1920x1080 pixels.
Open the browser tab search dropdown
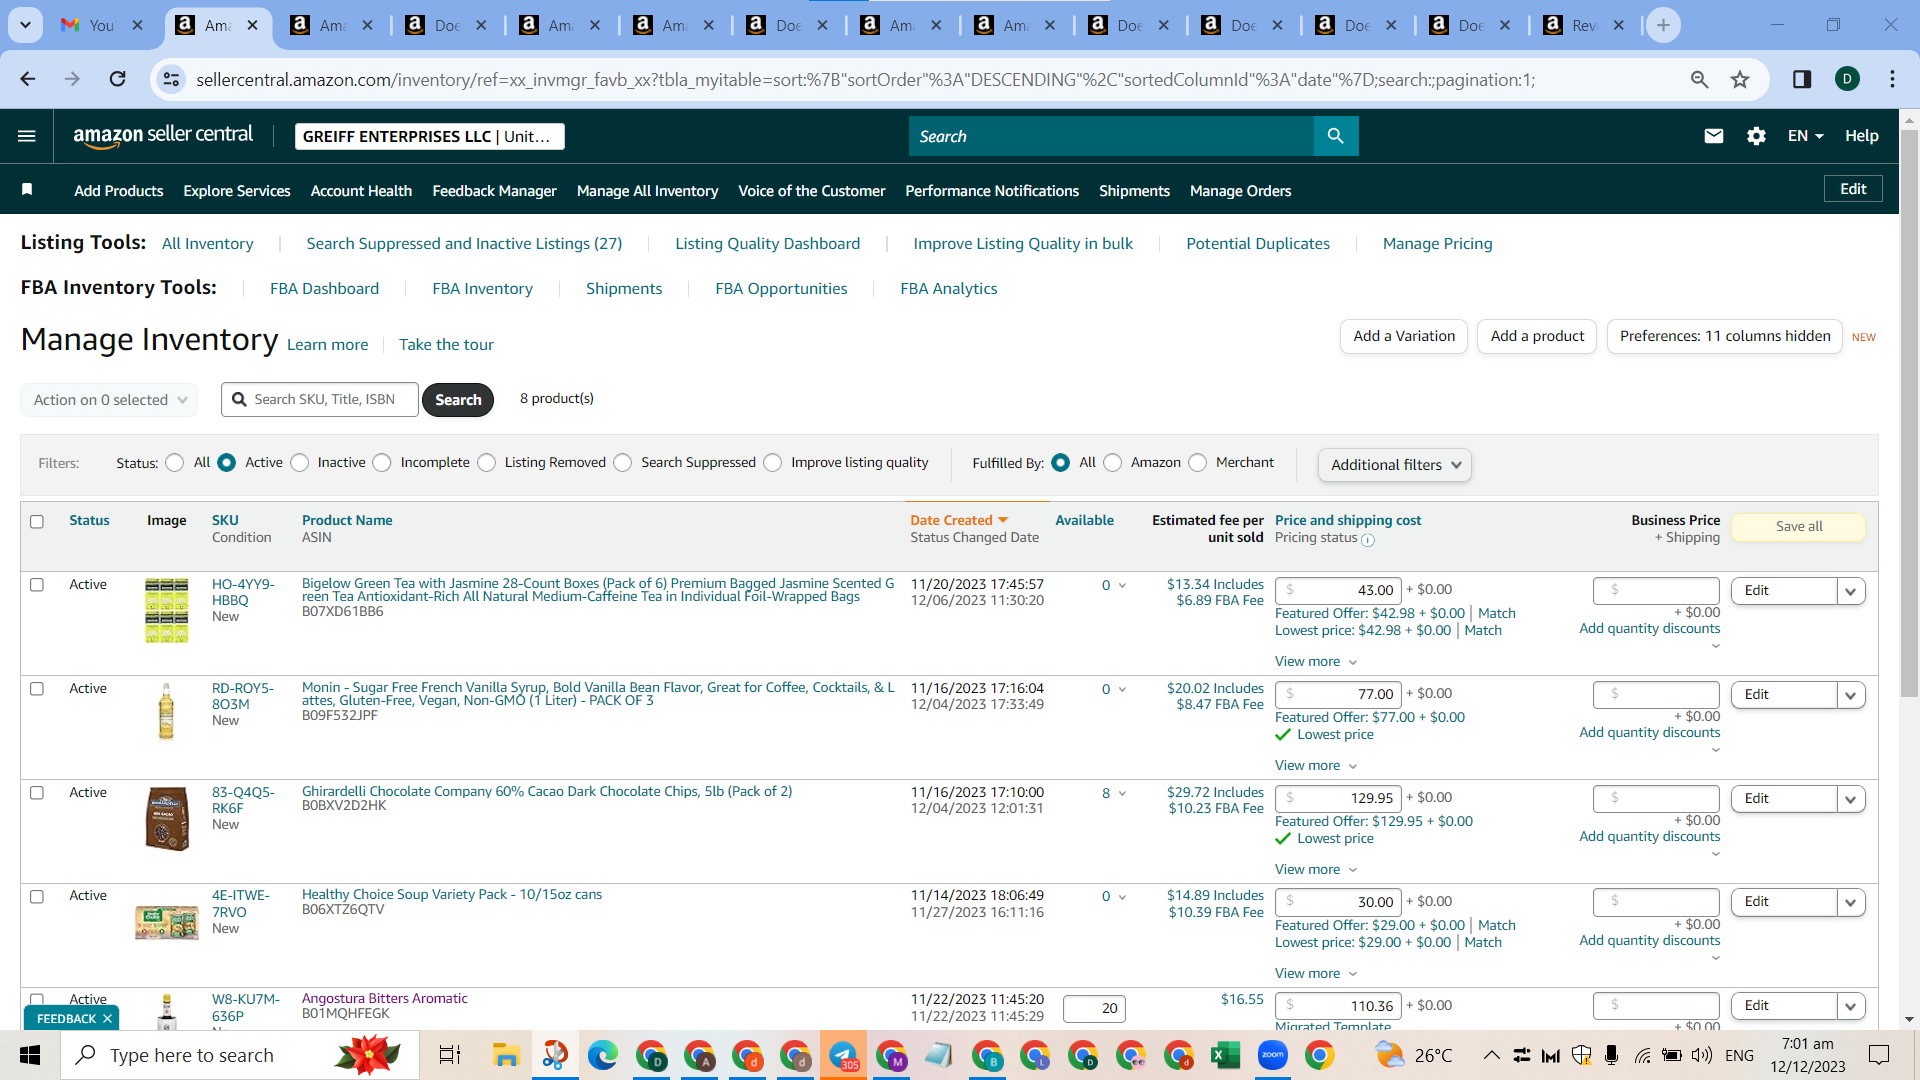tap(25, 25)
